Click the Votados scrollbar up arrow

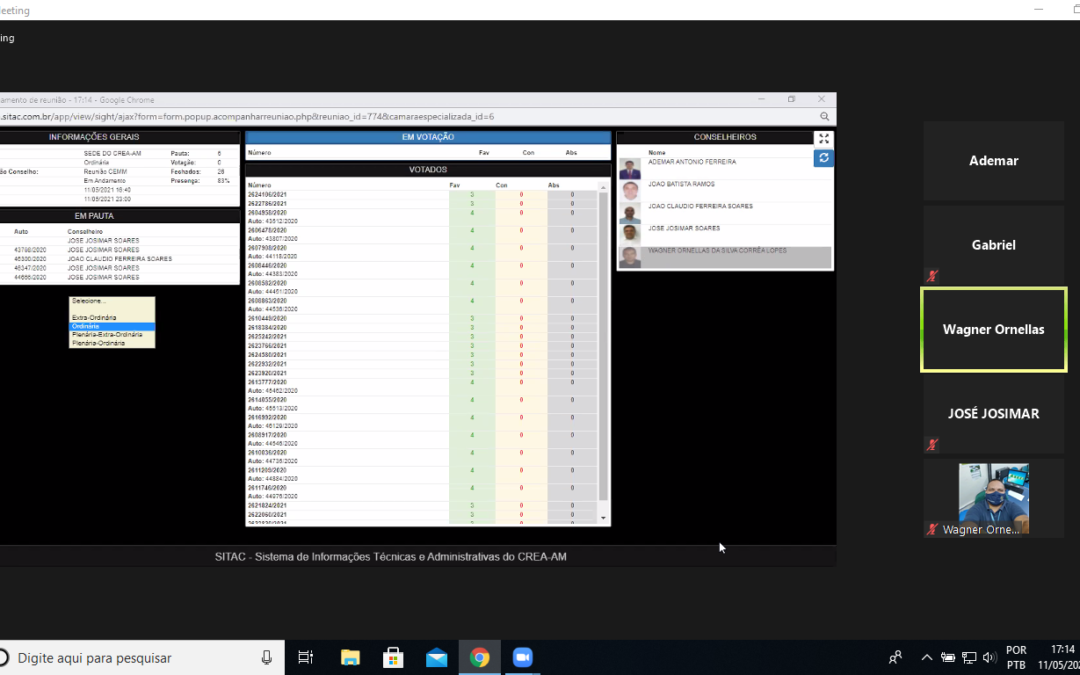[603, 187]
